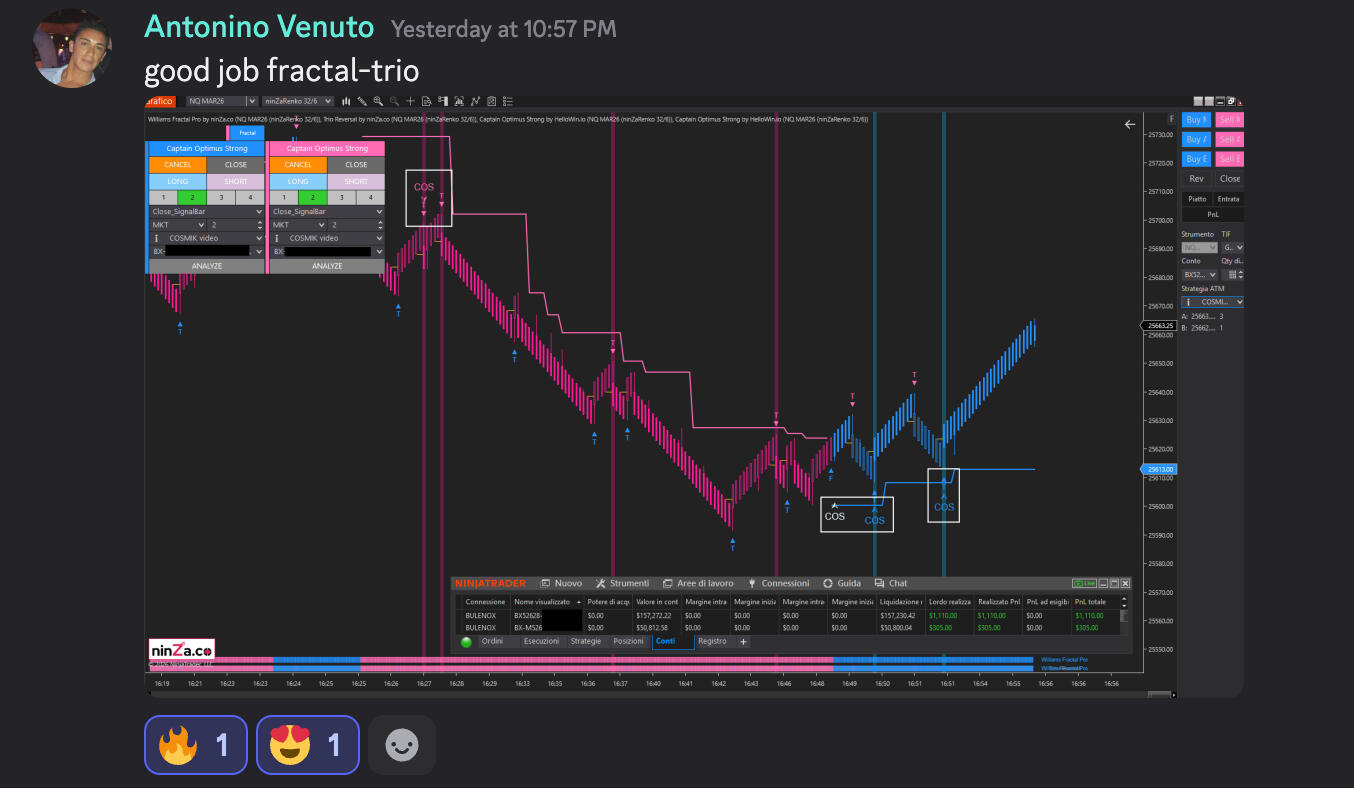Expand the NQ MAR26 instrument dropdown
Viewport: 1354px width, 788px height.
pyautogui.click(x=252, y=101)
